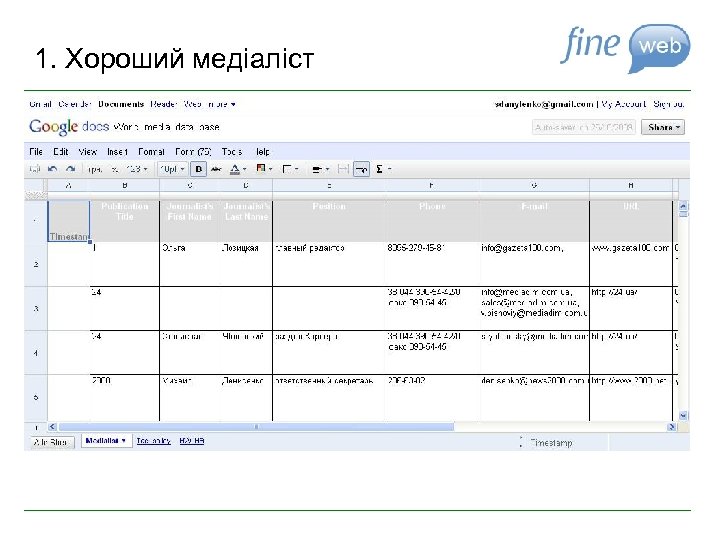This screenshot has width=720, height=540.
Task: Open the cell background color picker
Action: [264, 169]
